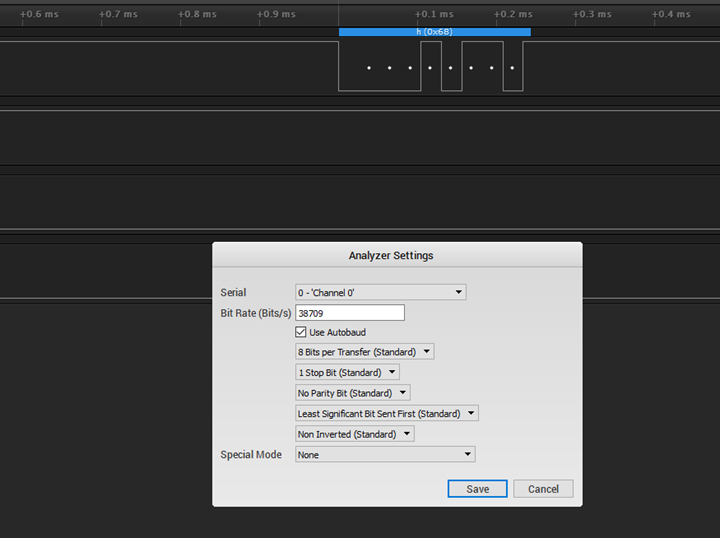Expand Least Significant Bit Sent First dropdown
720x538 pixels.
(387, 413)
